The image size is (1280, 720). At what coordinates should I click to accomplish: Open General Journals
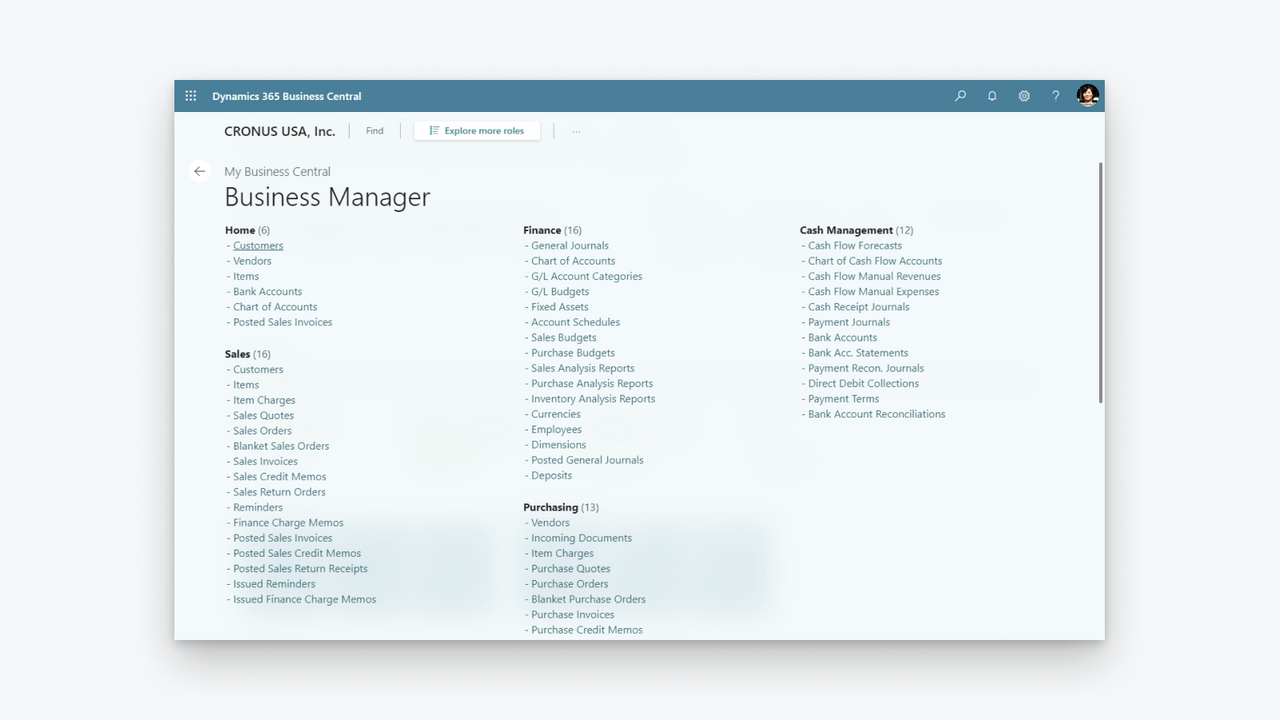[570, 246]
